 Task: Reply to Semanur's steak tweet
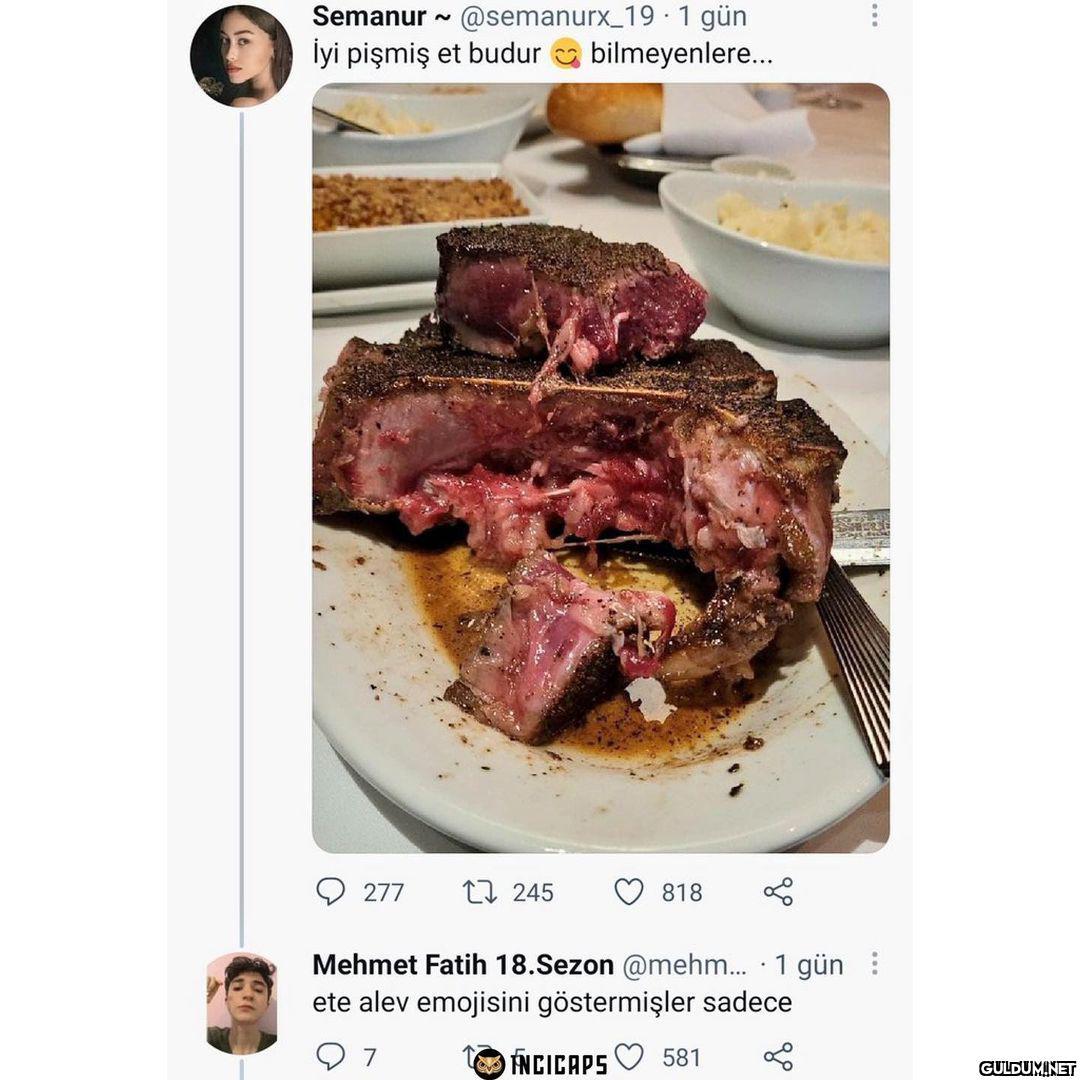(331, 891)
